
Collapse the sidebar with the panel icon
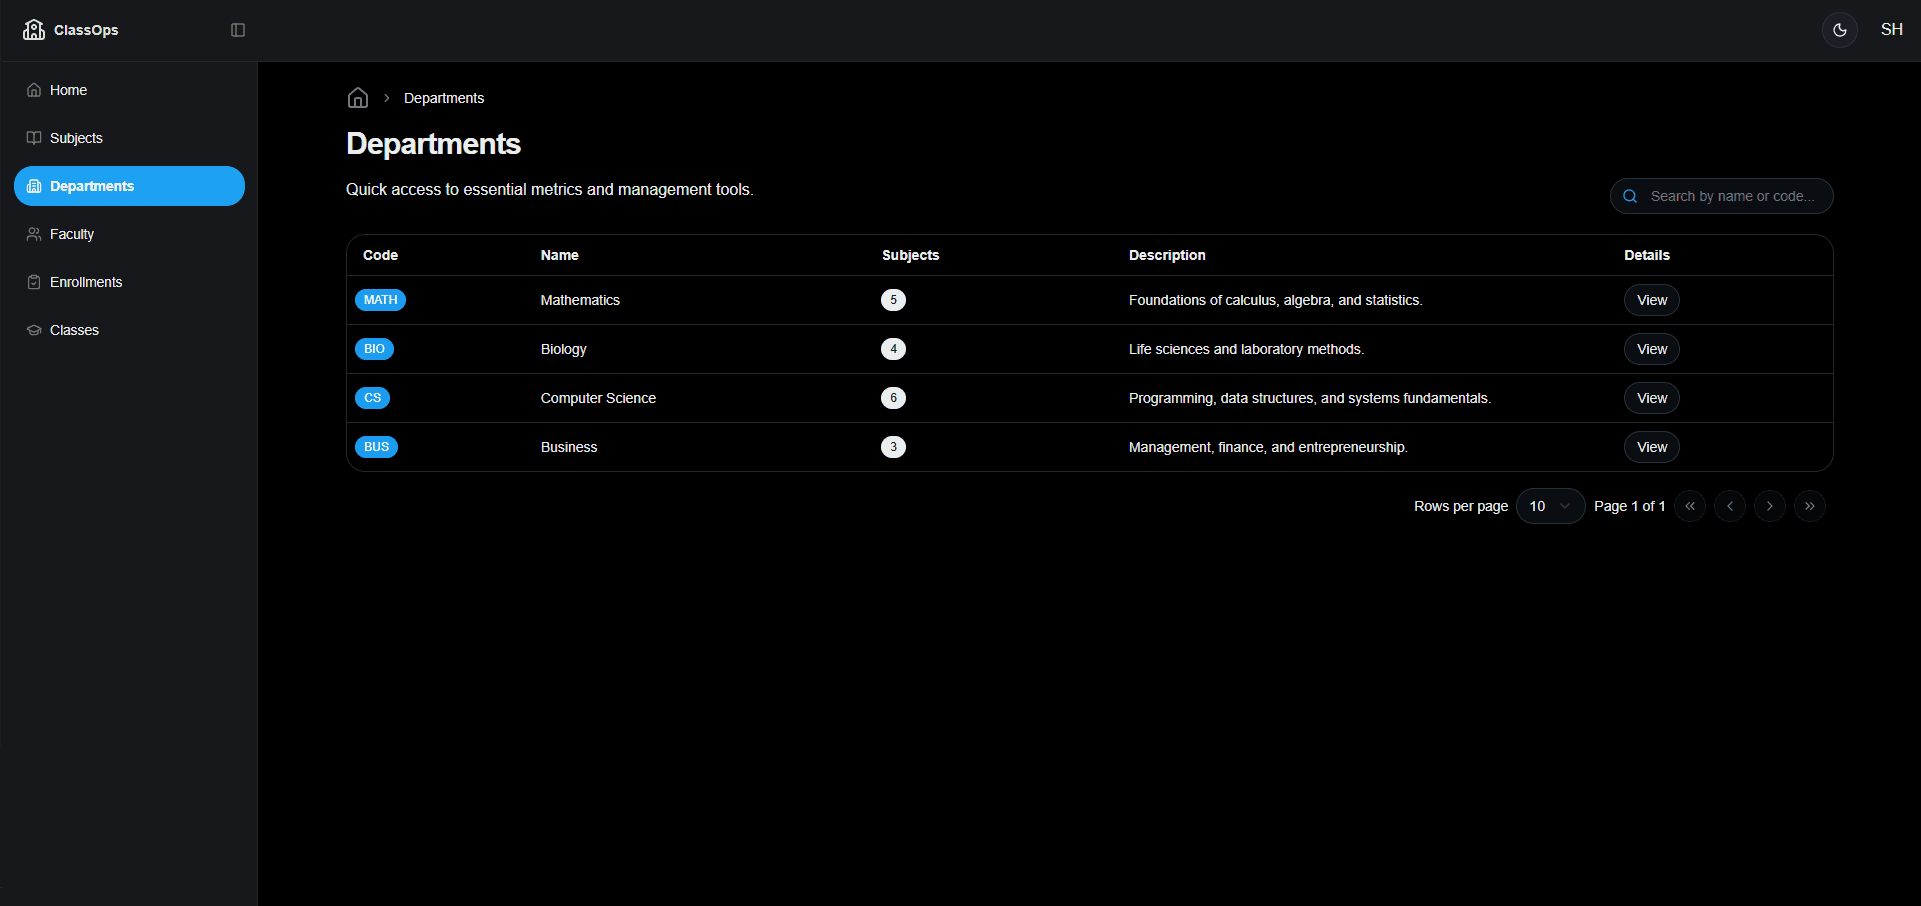coord(238,30)
